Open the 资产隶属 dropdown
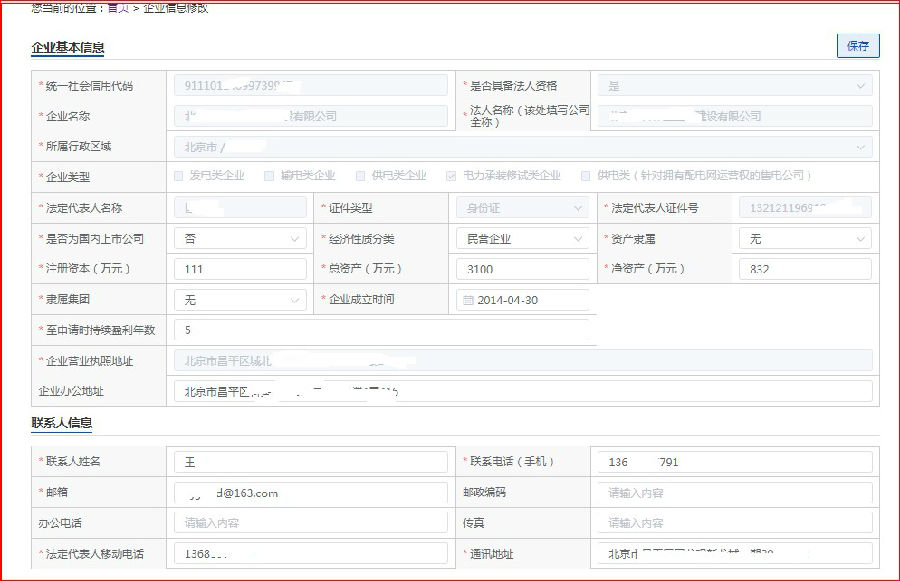Viewport: 900px width, 581px height. [x=805, y=239]
